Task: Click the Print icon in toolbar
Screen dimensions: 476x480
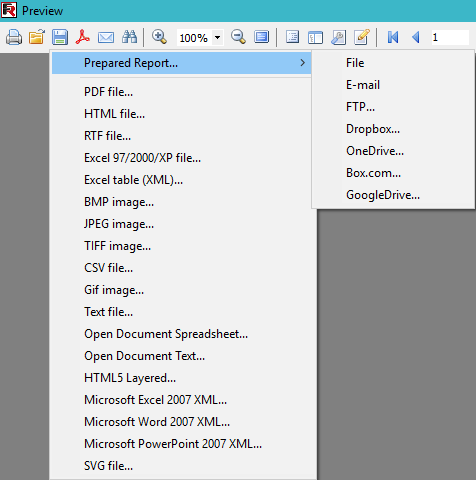Action: click(x=14, y=37)
